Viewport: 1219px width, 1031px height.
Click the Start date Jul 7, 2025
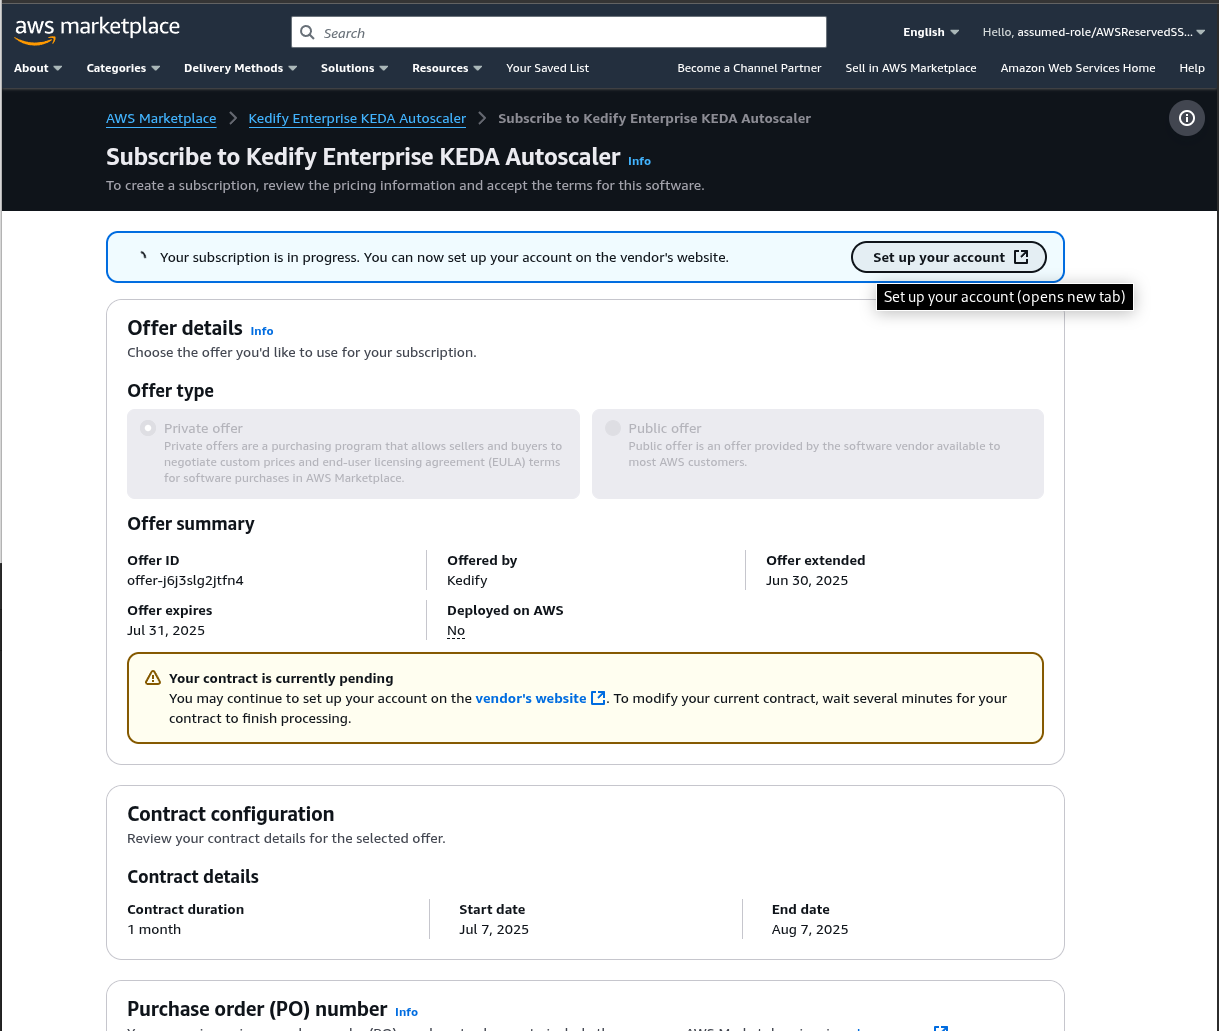(x=494, y=929)
